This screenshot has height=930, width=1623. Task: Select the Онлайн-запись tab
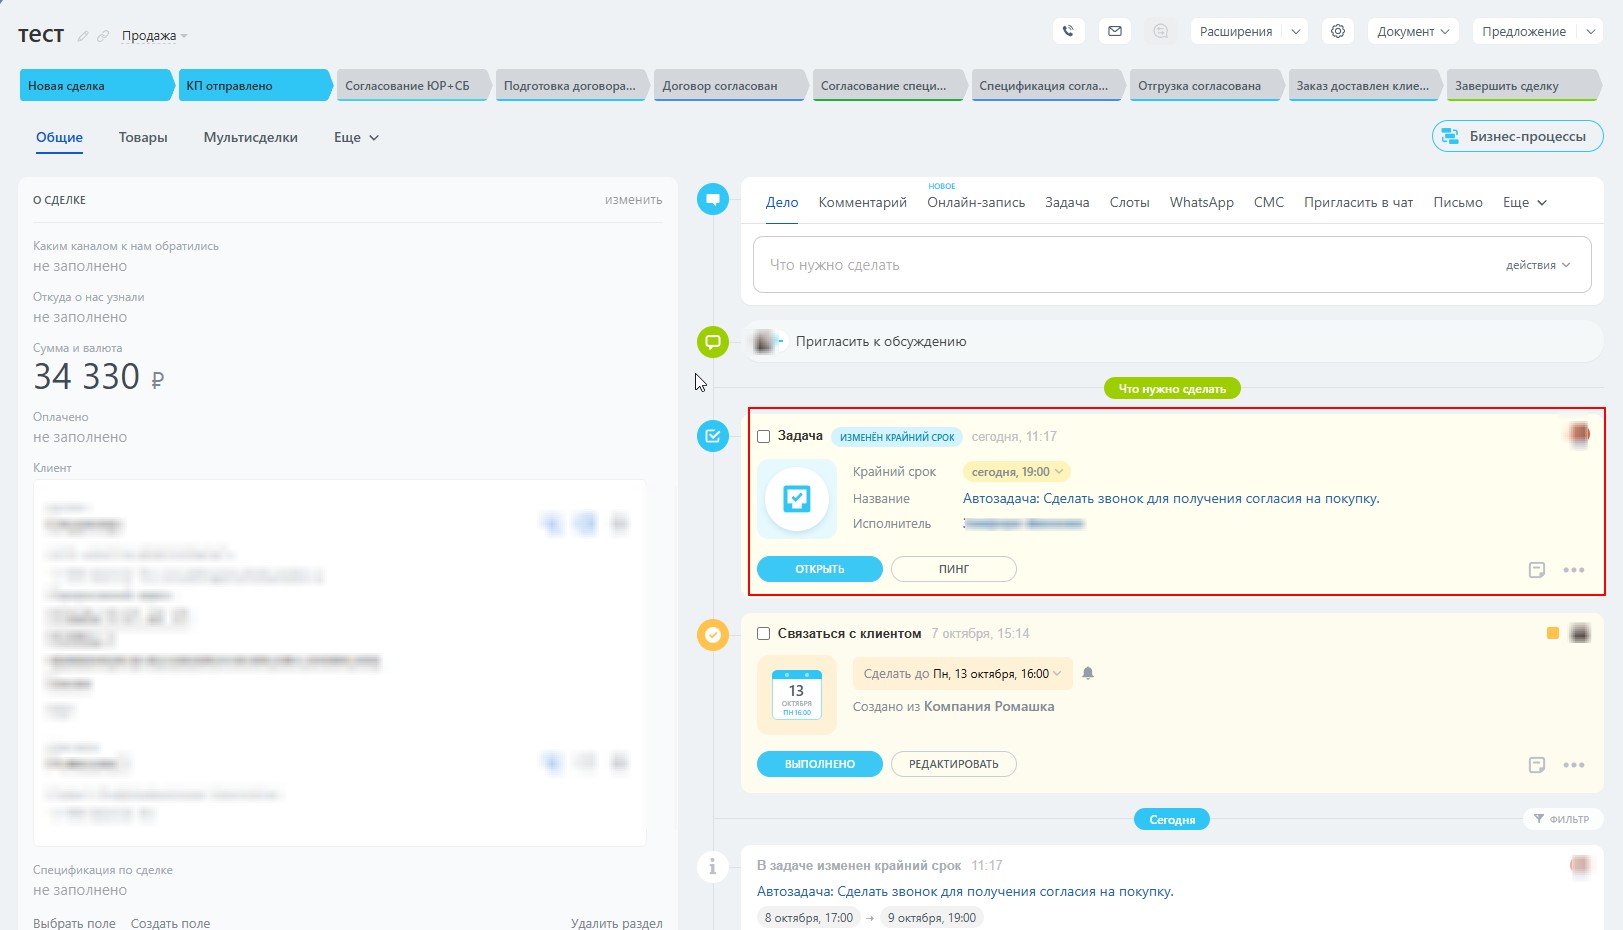(976, 202)
